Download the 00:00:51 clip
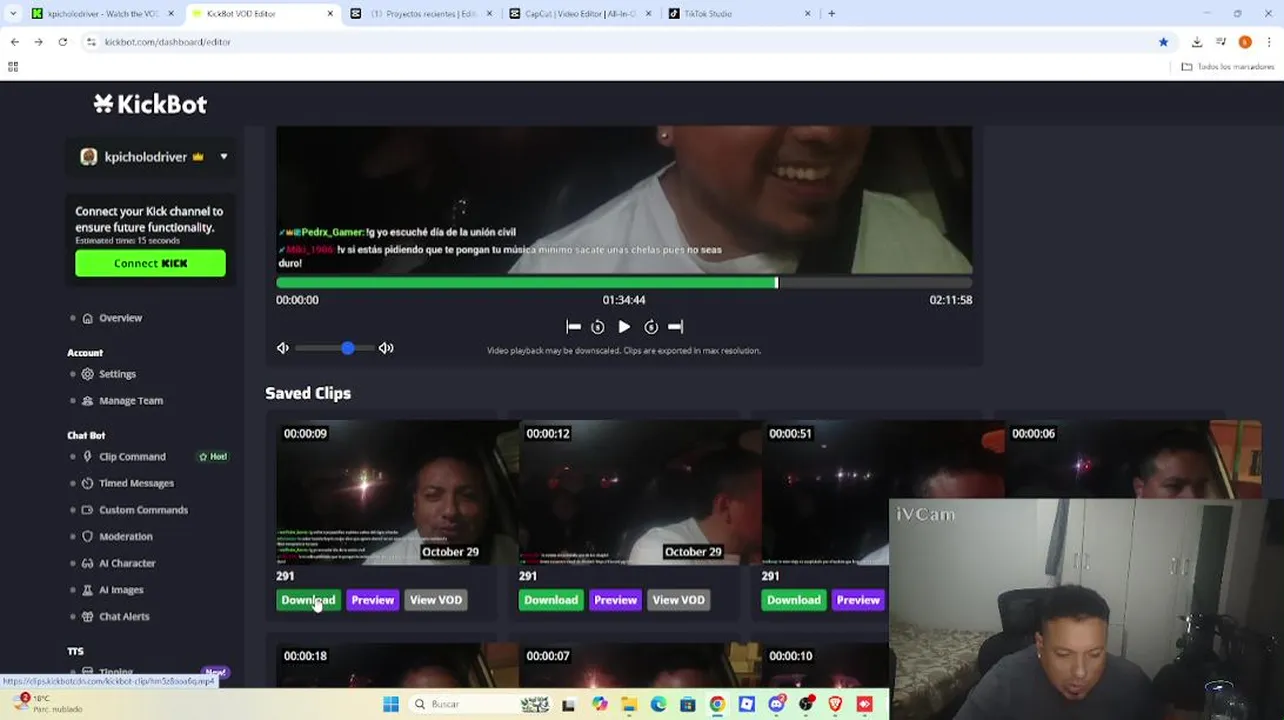The image size is (1284, 720). 794,600
